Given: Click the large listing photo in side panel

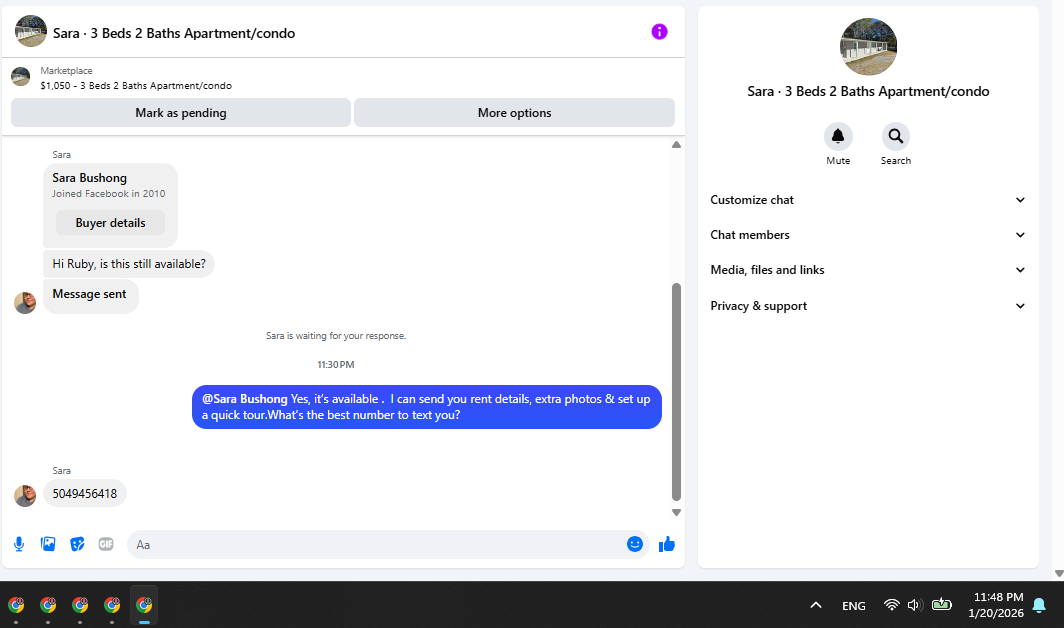Looking at the screenshot, I should pos(868,47).
